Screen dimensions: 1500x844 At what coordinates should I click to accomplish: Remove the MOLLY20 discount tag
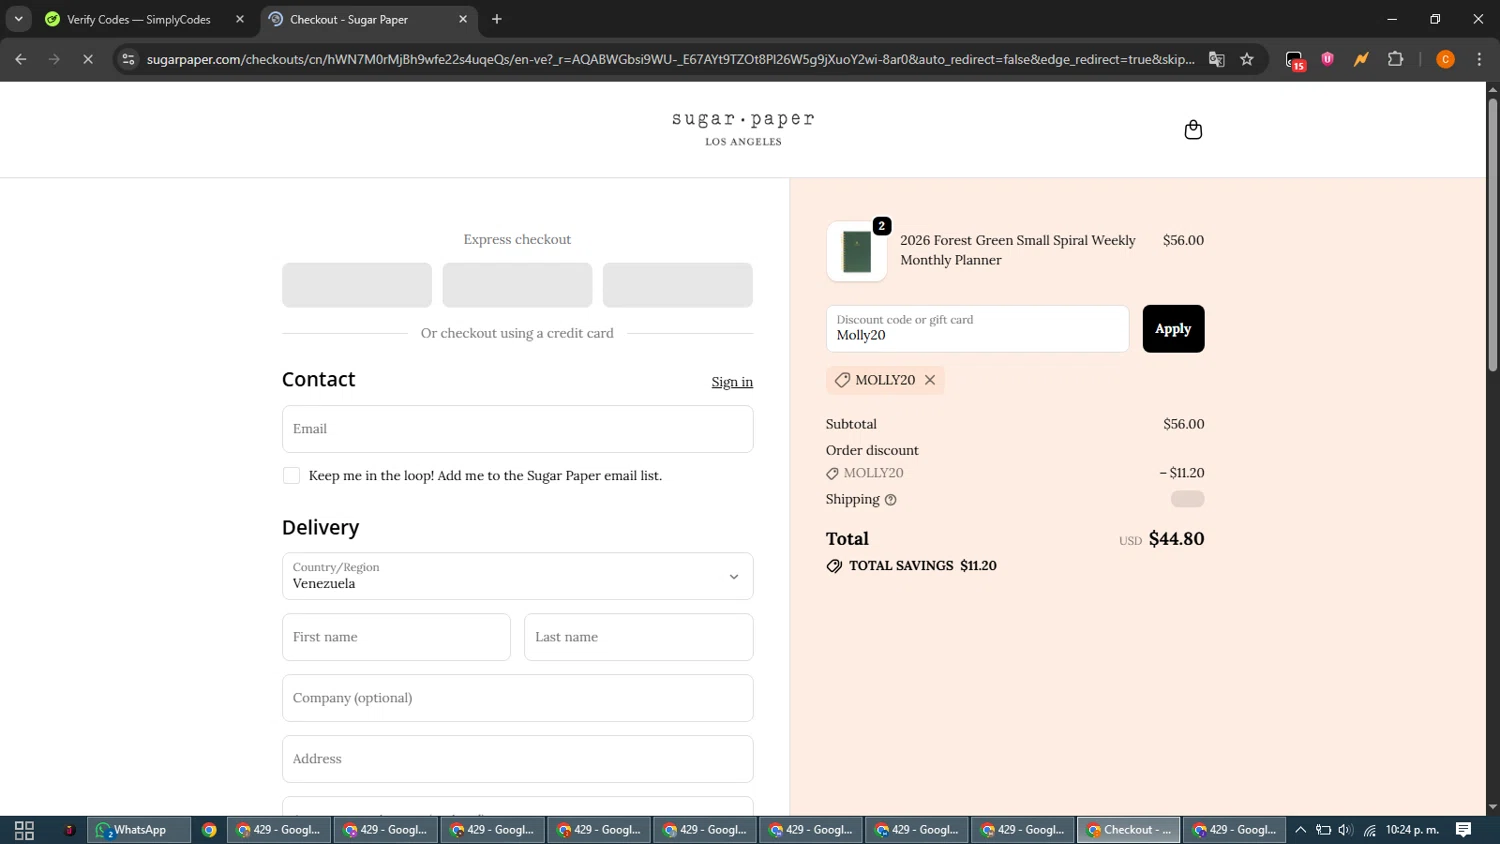[x=930, y=380]
